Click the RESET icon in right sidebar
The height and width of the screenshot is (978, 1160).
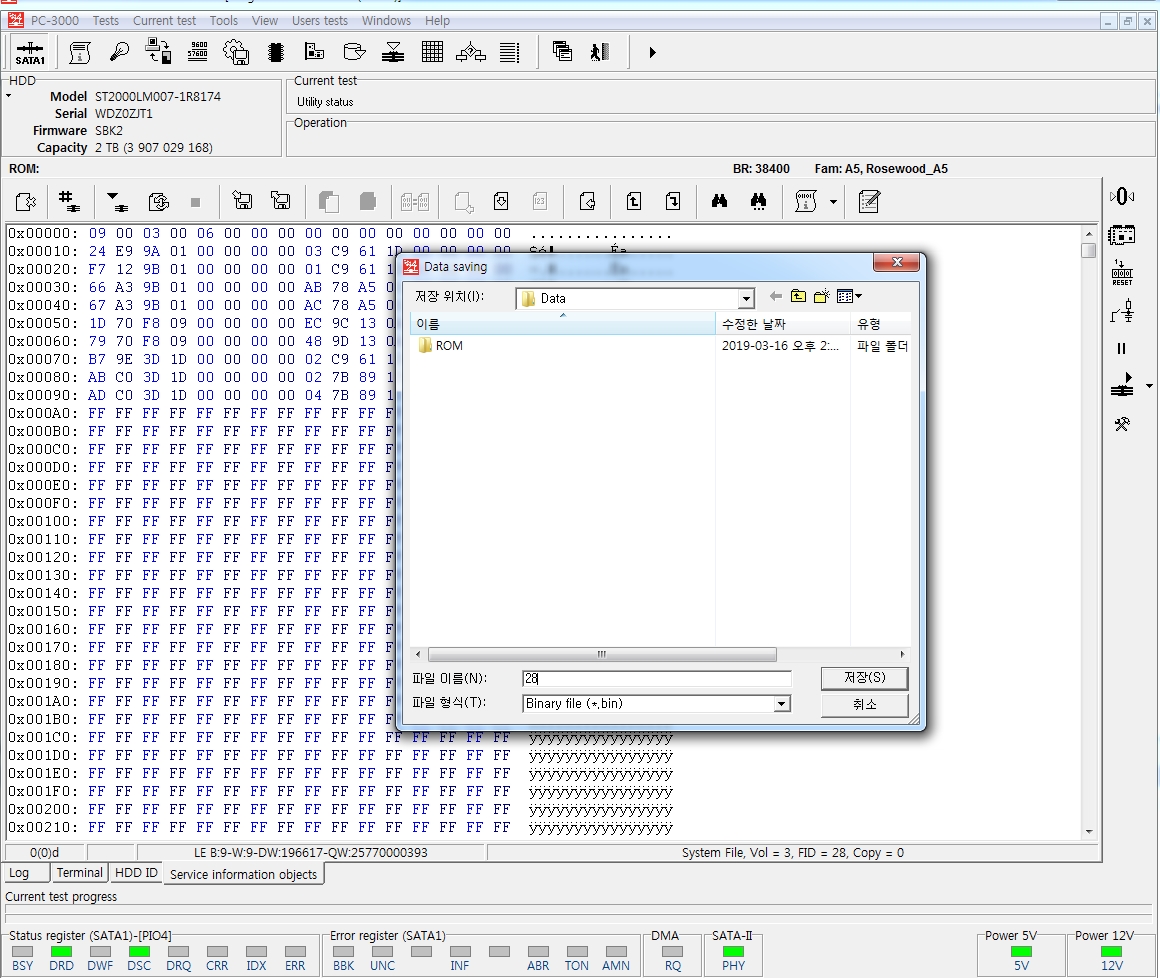point(1122,273)
